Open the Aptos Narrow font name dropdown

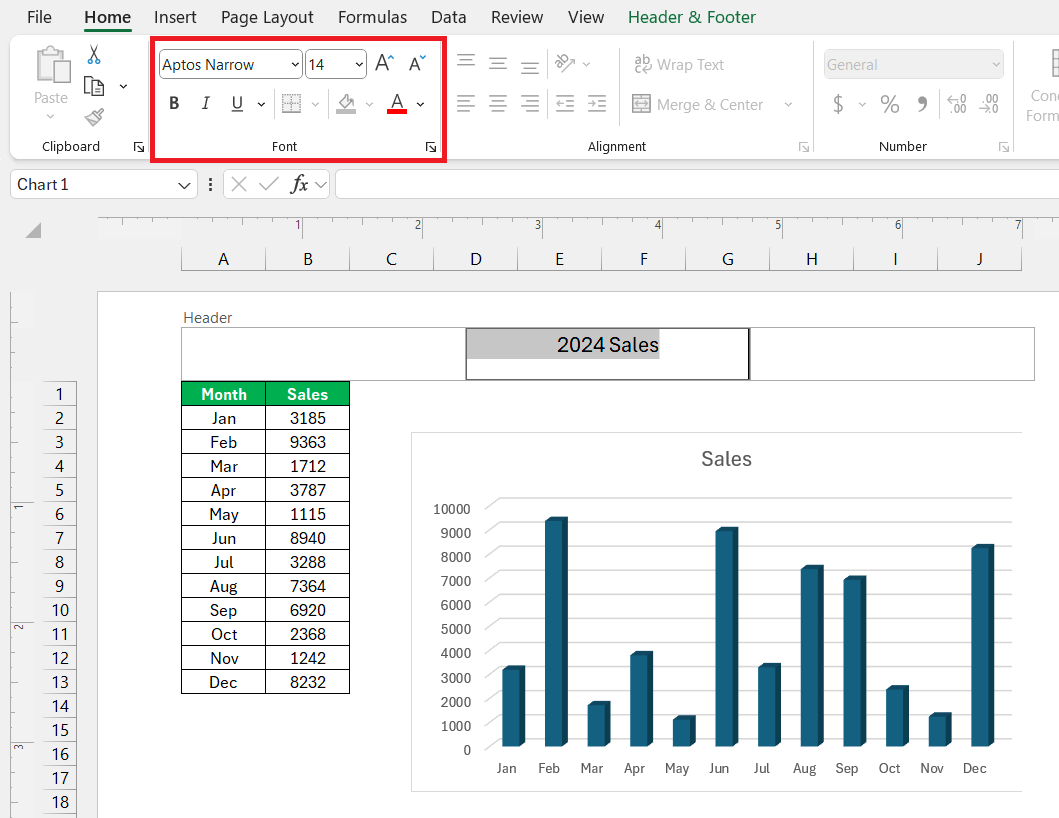tap(294, 65)
